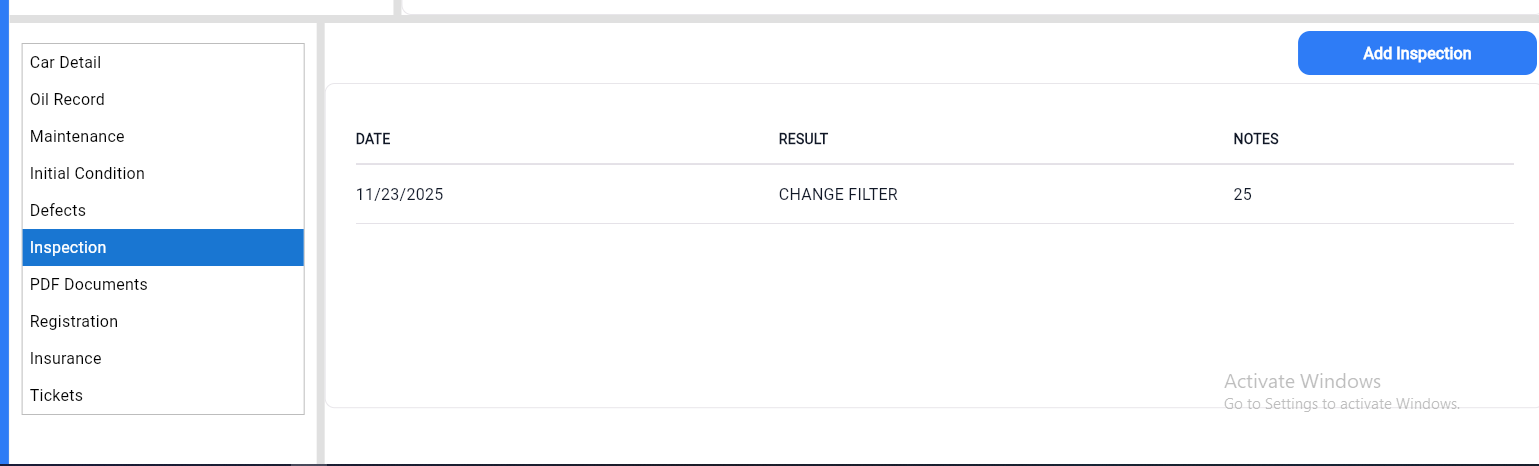The width and height of the screenshot is (1539, 466).
Task: Open PDF Documents section
Action: coord(89,284)
